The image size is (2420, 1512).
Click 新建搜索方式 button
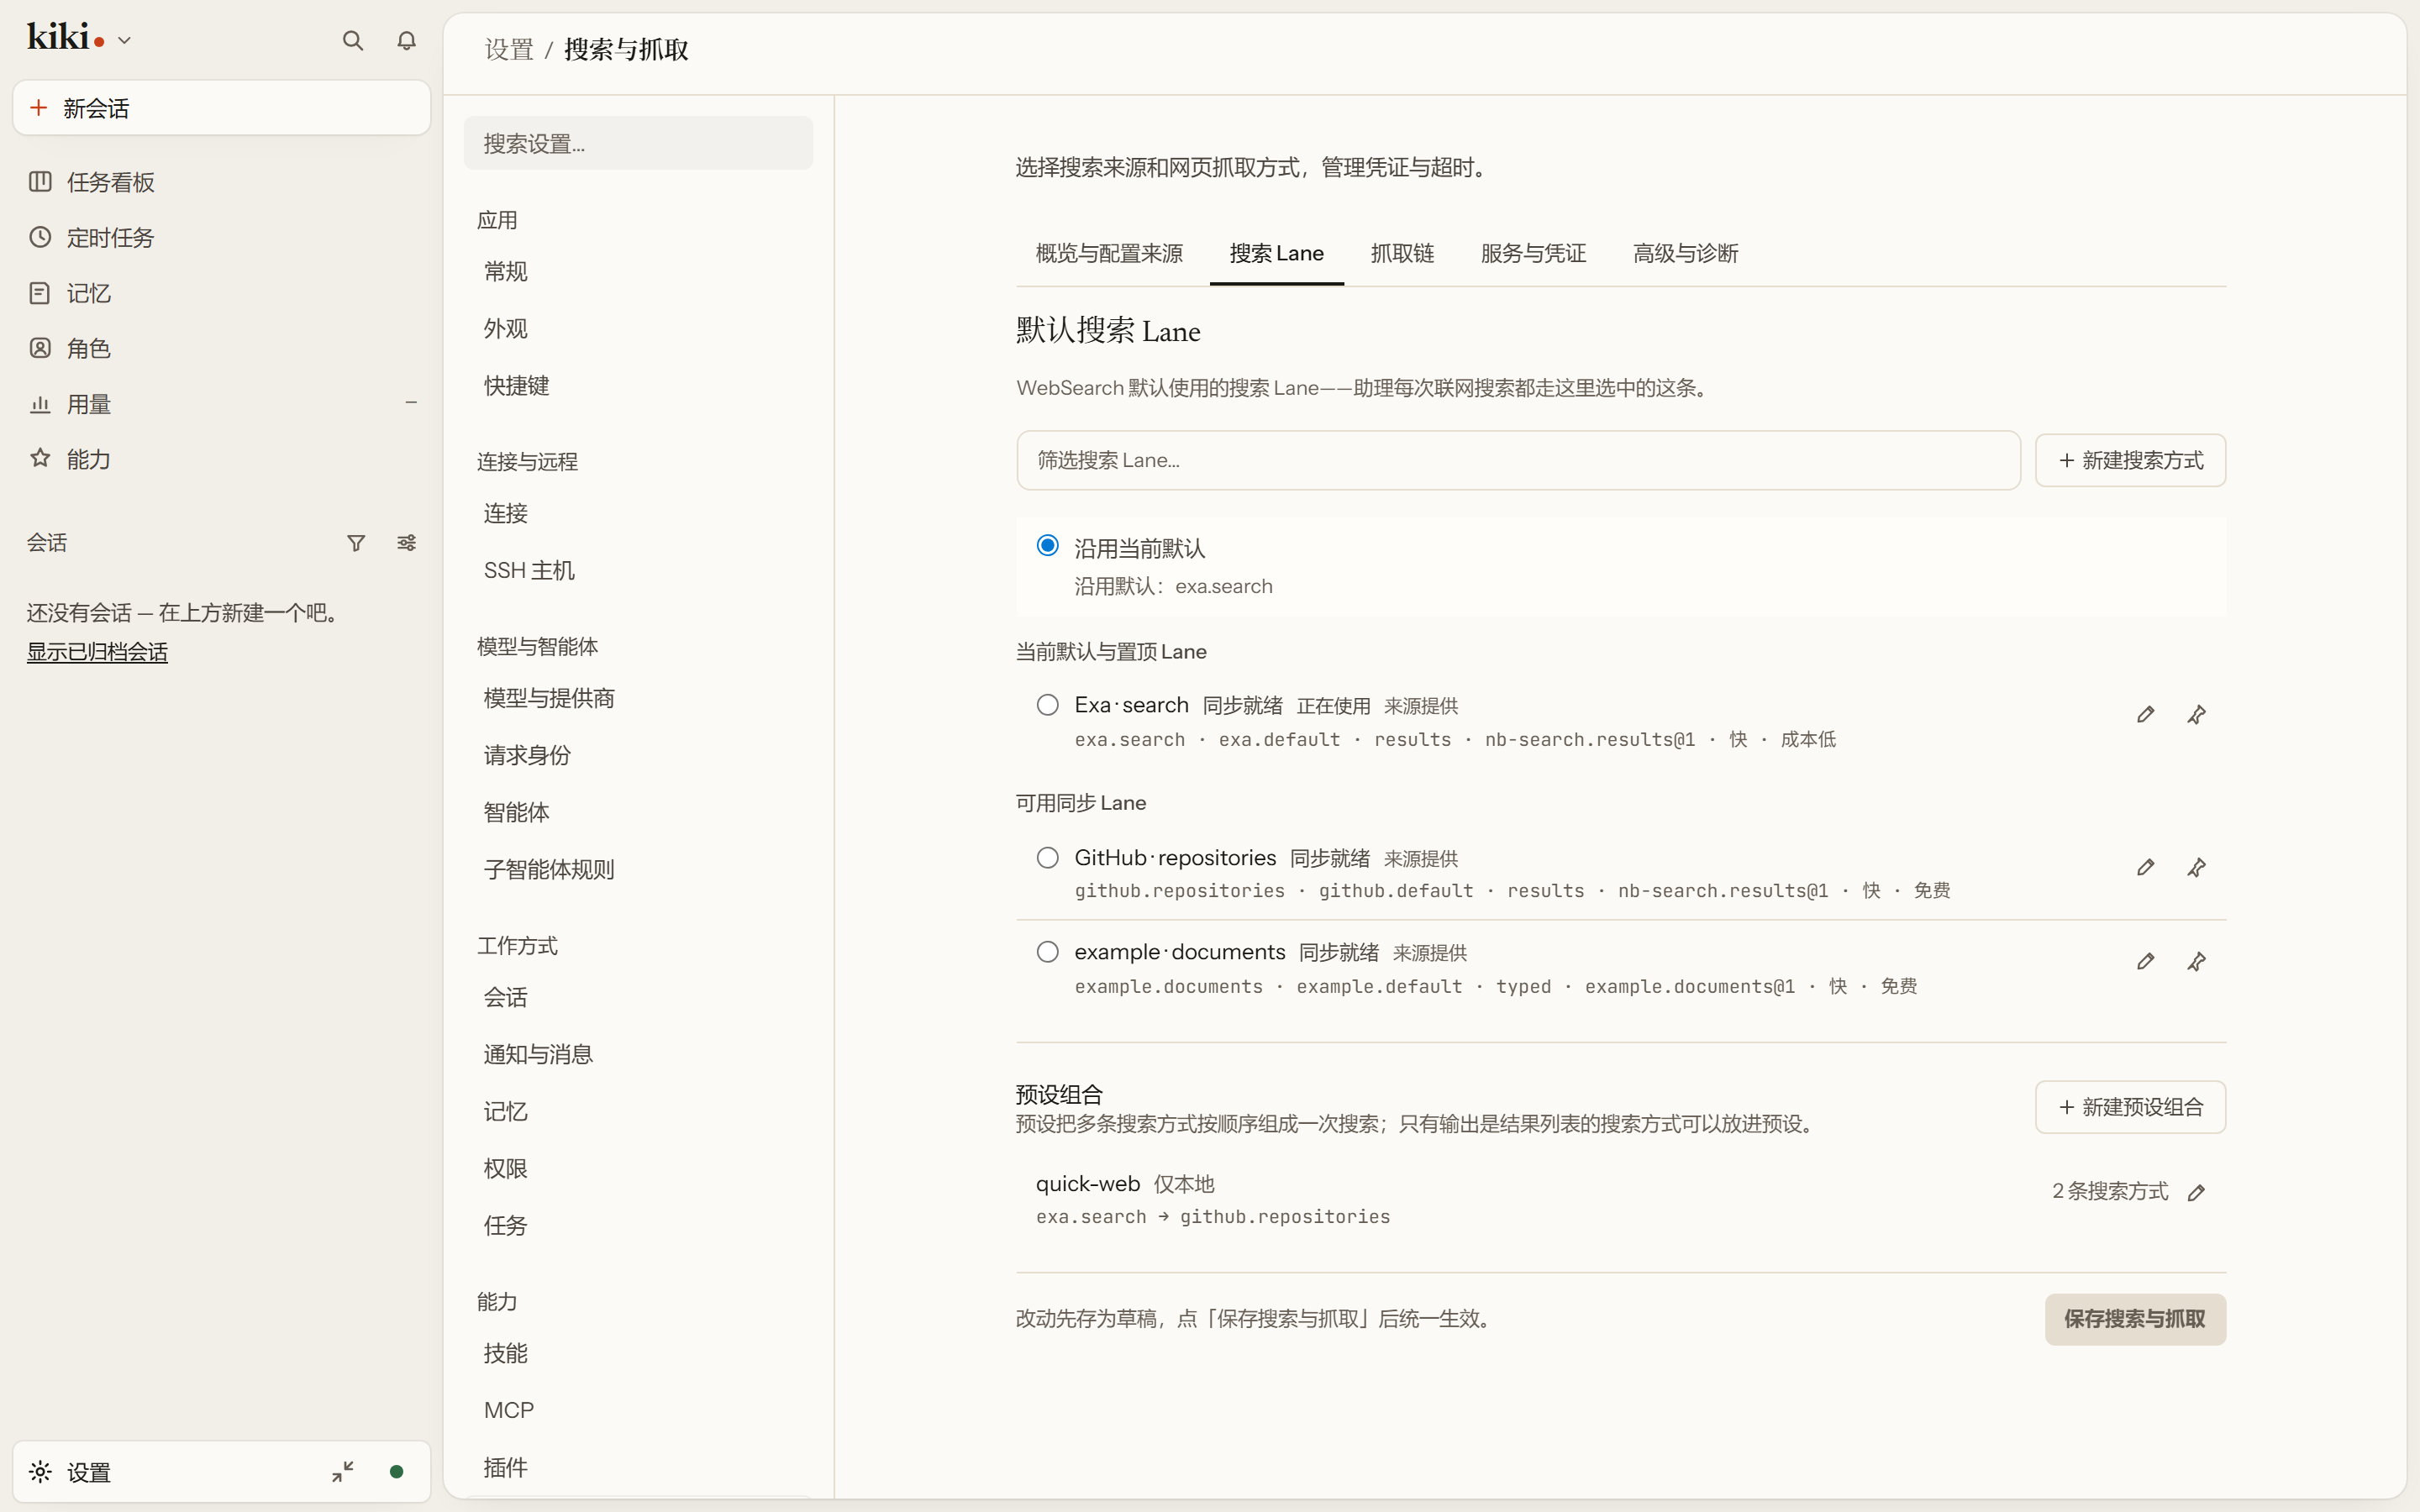tap(2130, 460)
